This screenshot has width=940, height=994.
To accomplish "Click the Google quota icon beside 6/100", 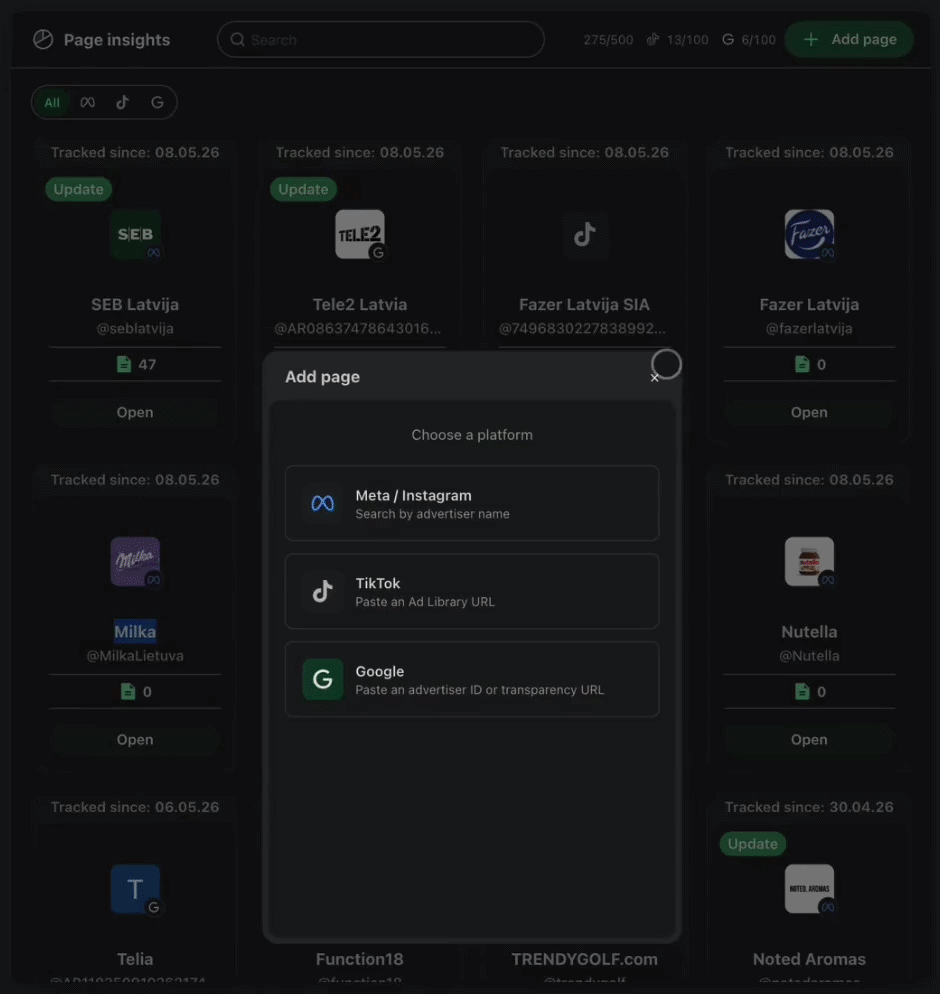I will tap(728, 40).
